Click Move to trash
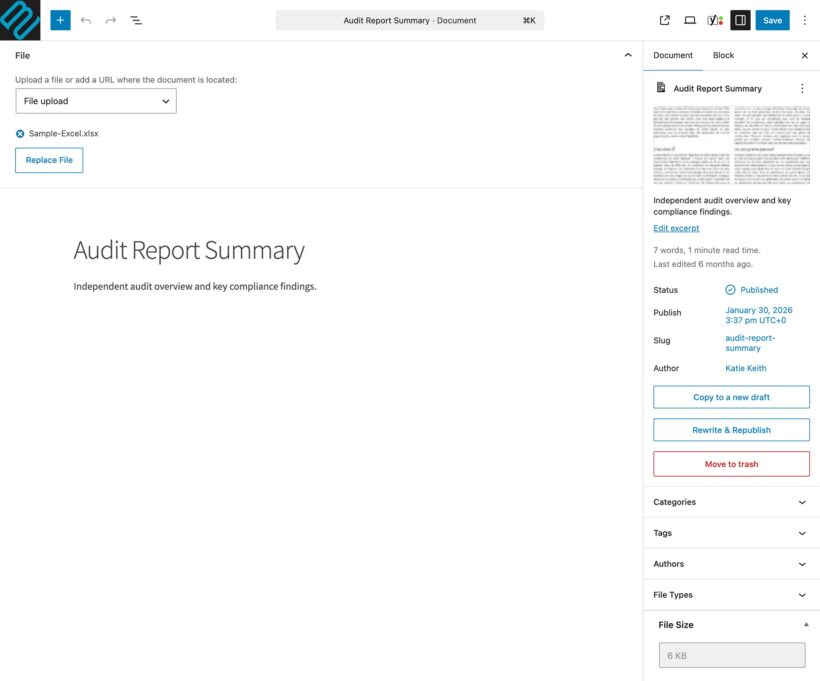Viewport: 820px width, 681px height. pyautogui.click(x=731, y=464)
